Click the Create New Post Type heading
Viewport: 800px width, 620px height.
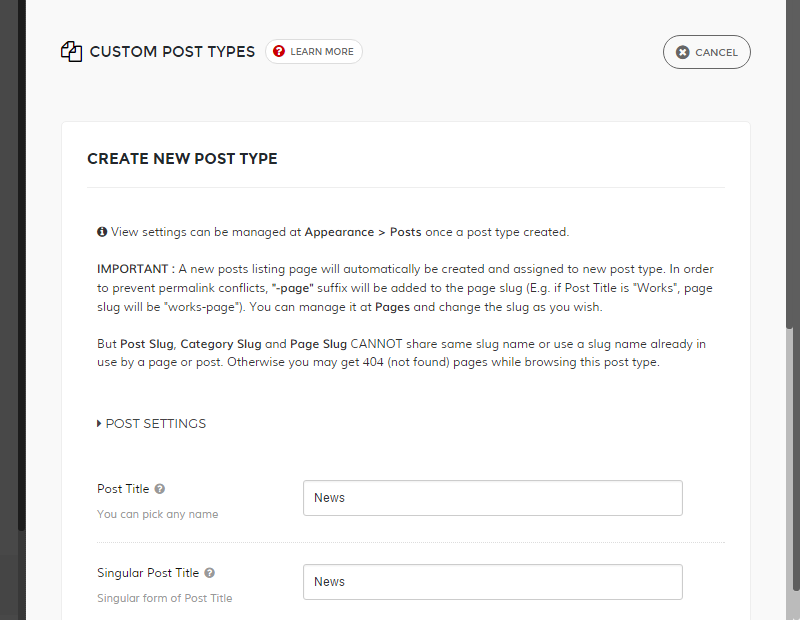click(182, 159)
